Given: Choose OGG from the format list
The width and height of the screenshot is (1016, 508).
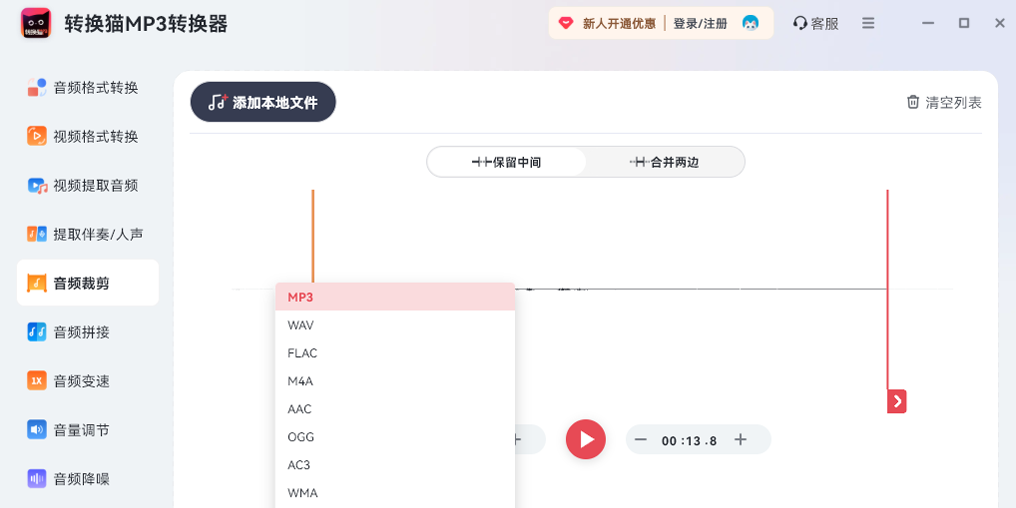Looking at the screenshot, I should (395, 437).
